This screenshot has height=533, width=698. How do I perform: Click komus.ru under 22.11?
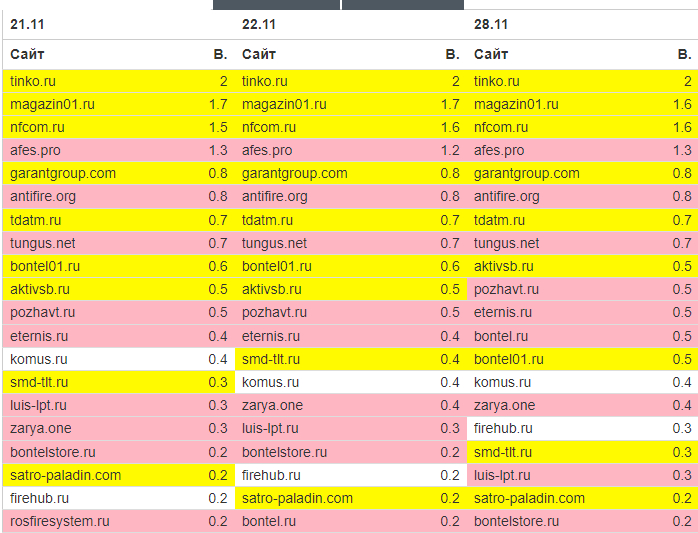click(271, 382)
